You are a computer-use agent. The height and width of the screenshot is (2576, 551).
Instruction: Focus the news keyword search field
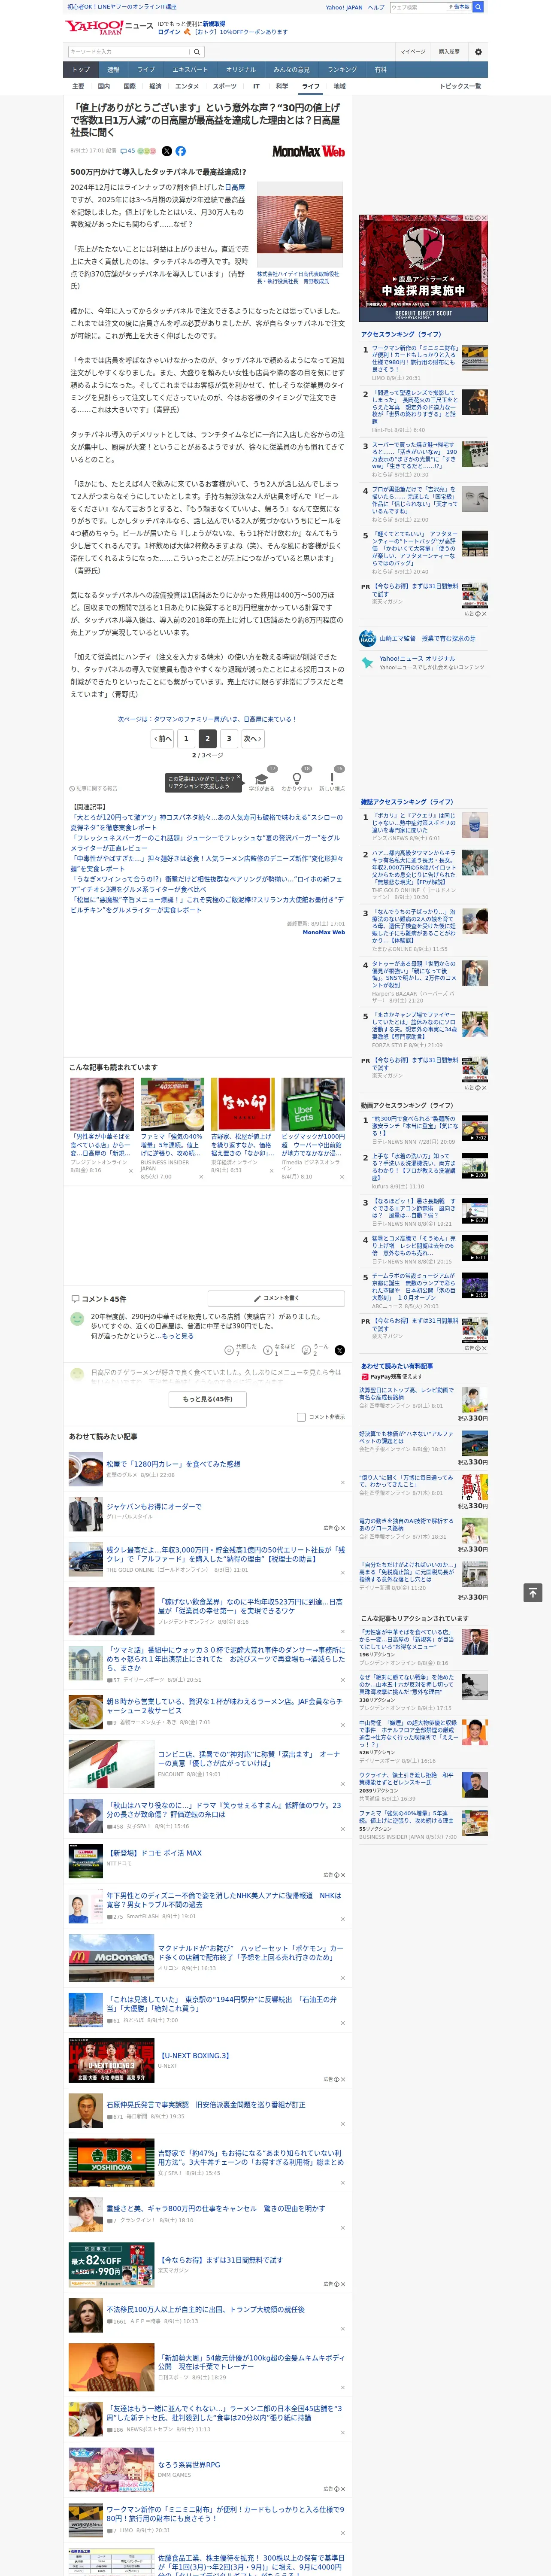click(128, 51)
